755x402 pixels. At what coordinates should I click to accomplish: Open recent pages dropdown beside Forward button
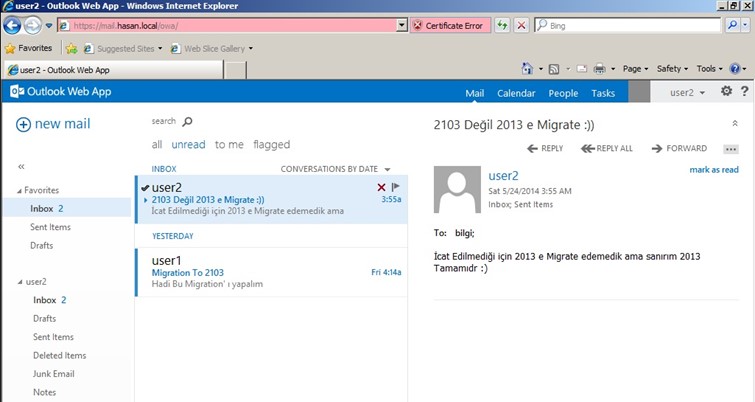(49, 26)
